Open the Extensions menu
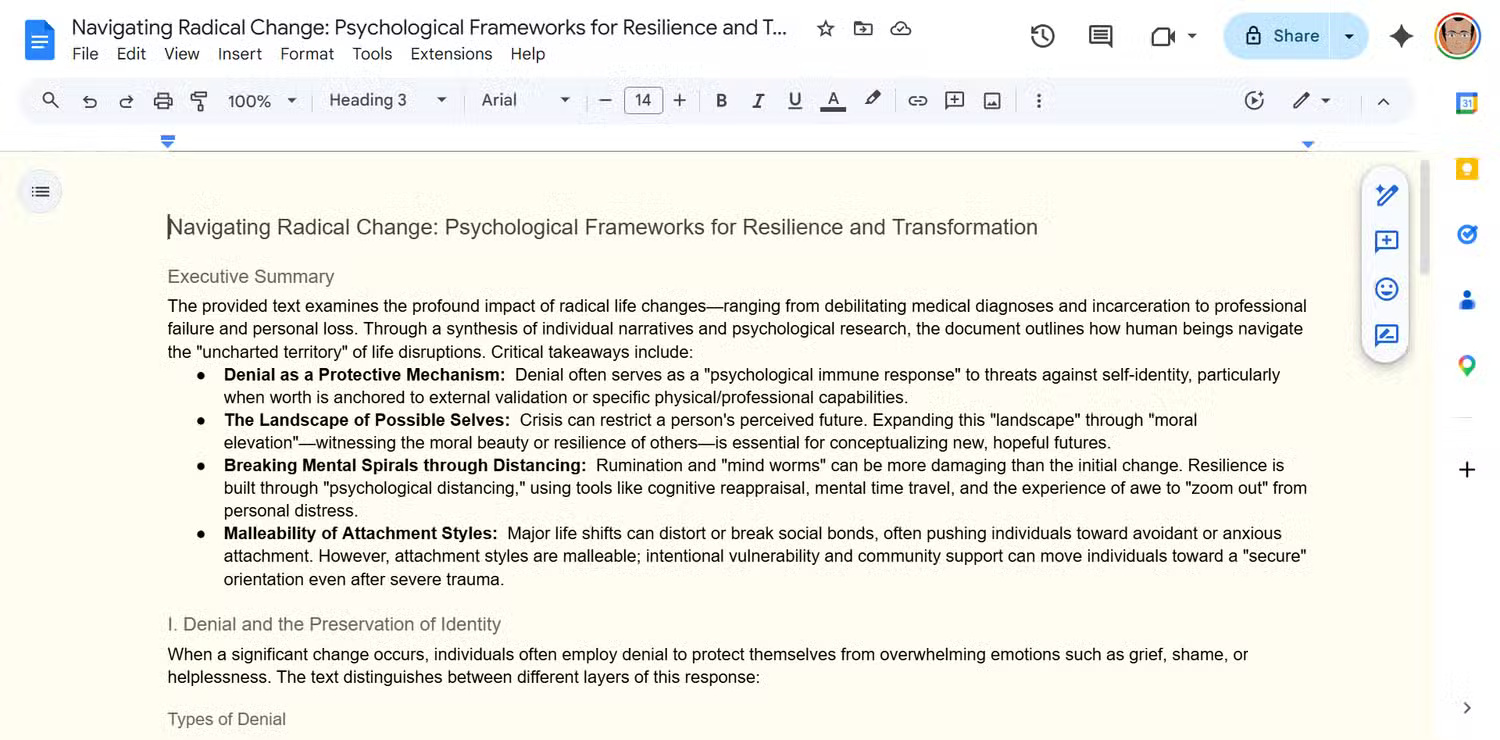This screenshot has height=740, width=1500. click(x=451, y=54)
